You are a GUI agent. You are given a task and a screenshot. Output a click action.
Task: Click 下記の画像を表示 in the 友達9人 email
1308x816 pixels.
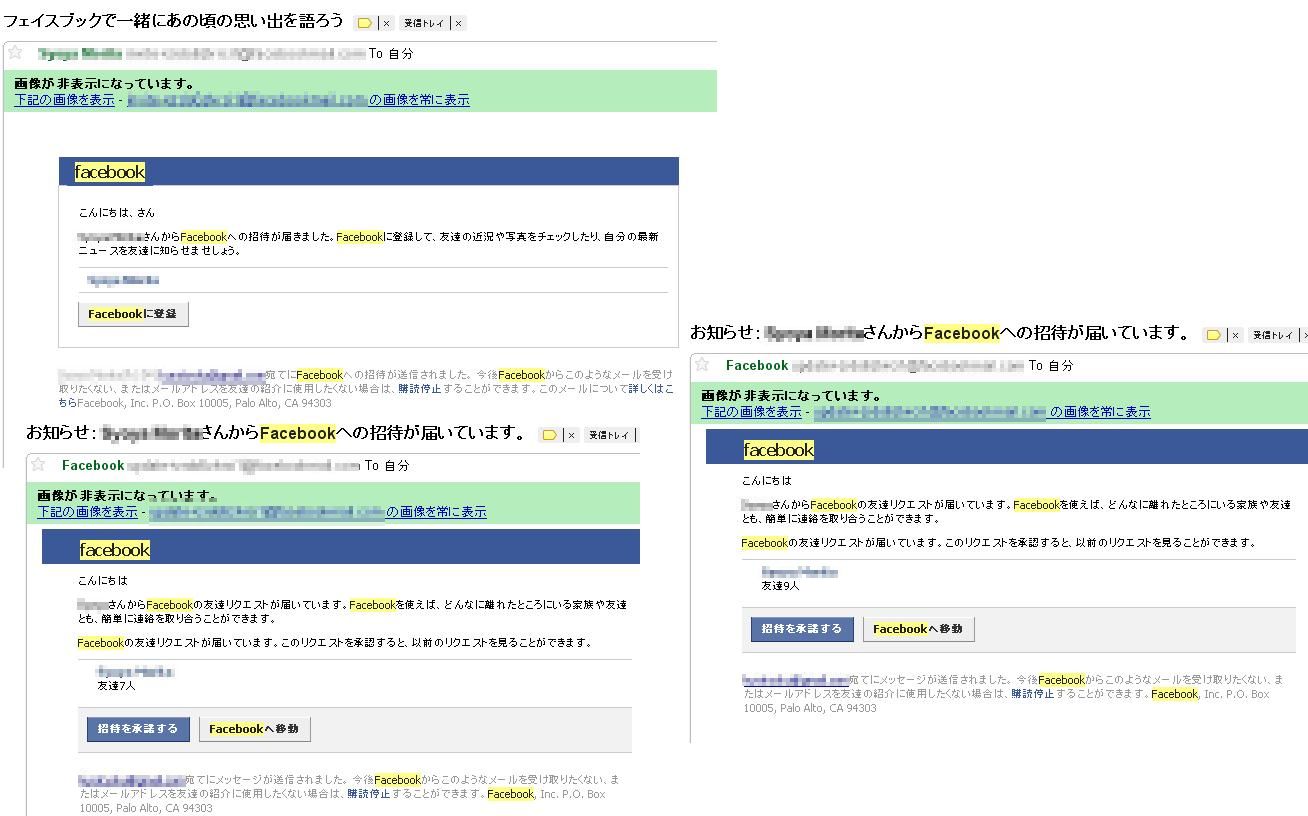(x=751, y=412)
